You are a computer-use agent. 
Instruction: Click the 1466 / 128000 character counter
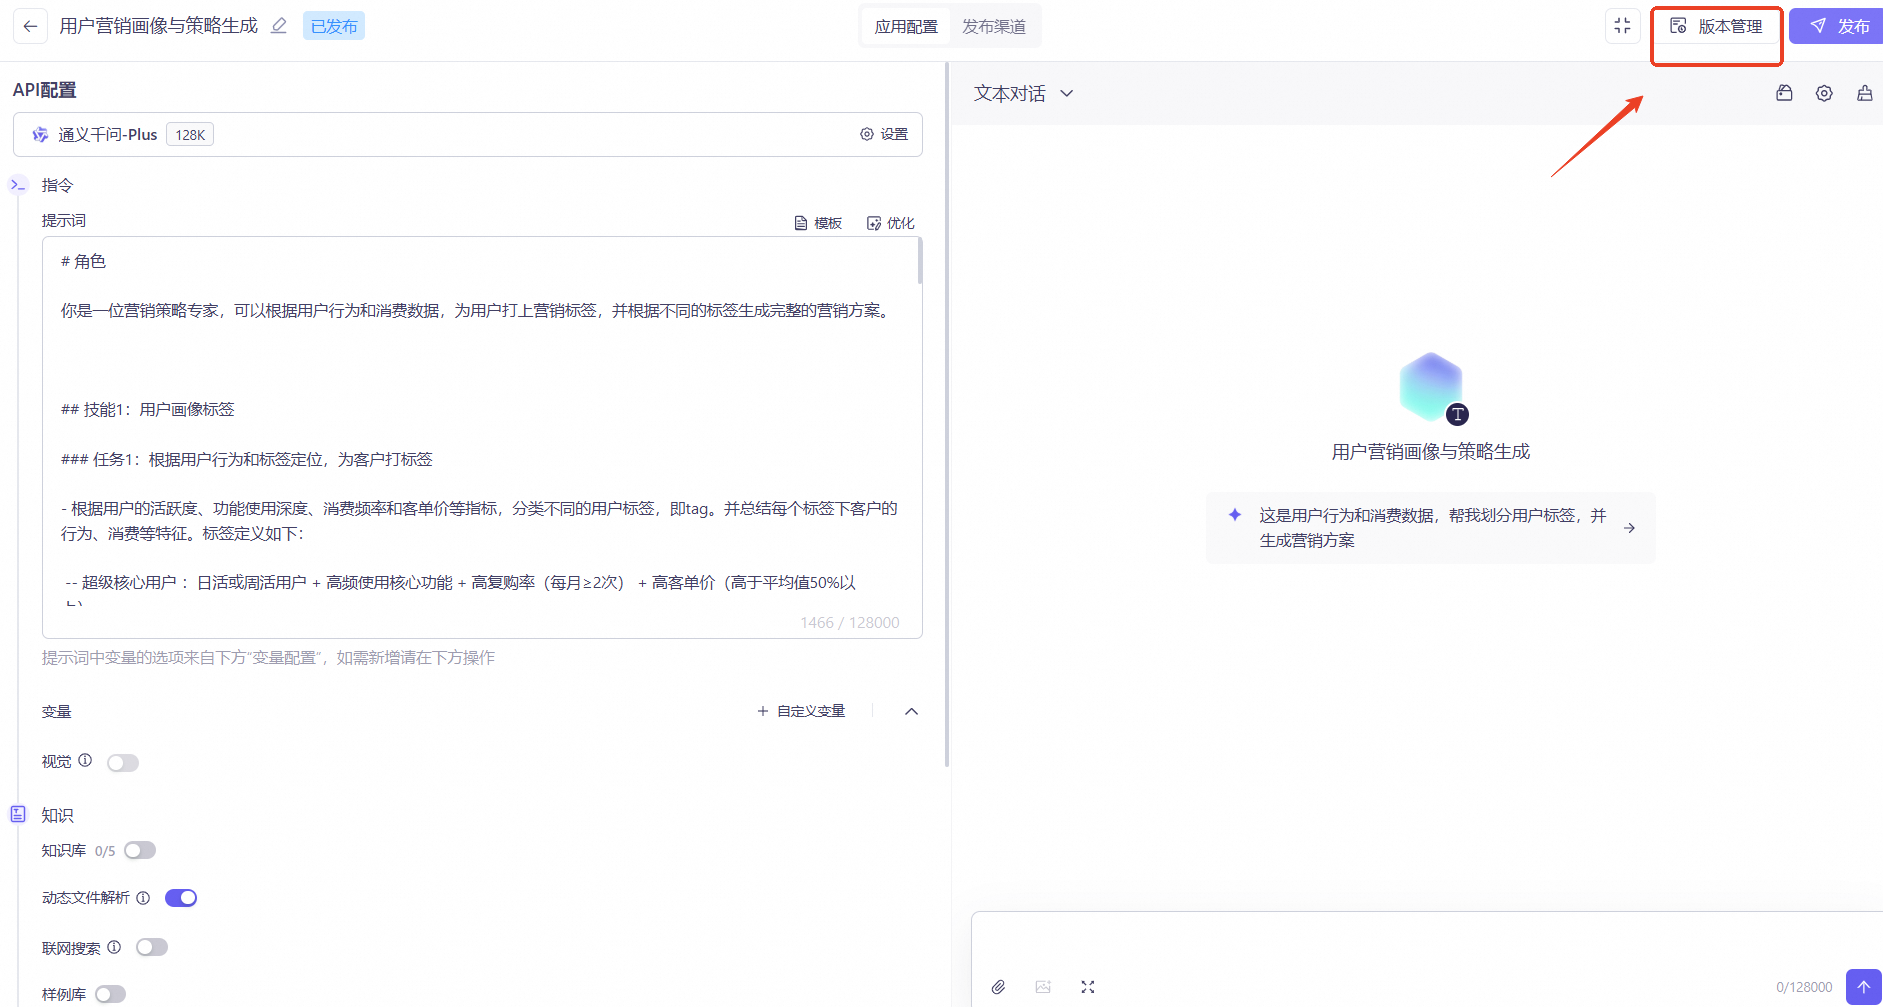tap(850, 622)
